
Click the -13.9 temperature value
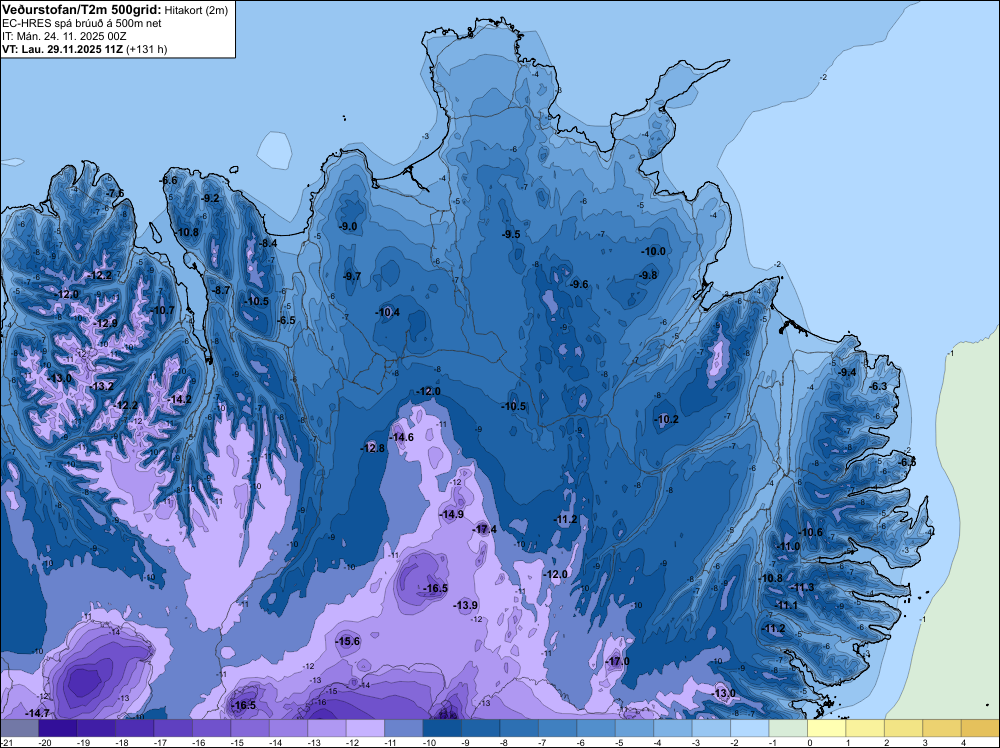click(466, 605)
